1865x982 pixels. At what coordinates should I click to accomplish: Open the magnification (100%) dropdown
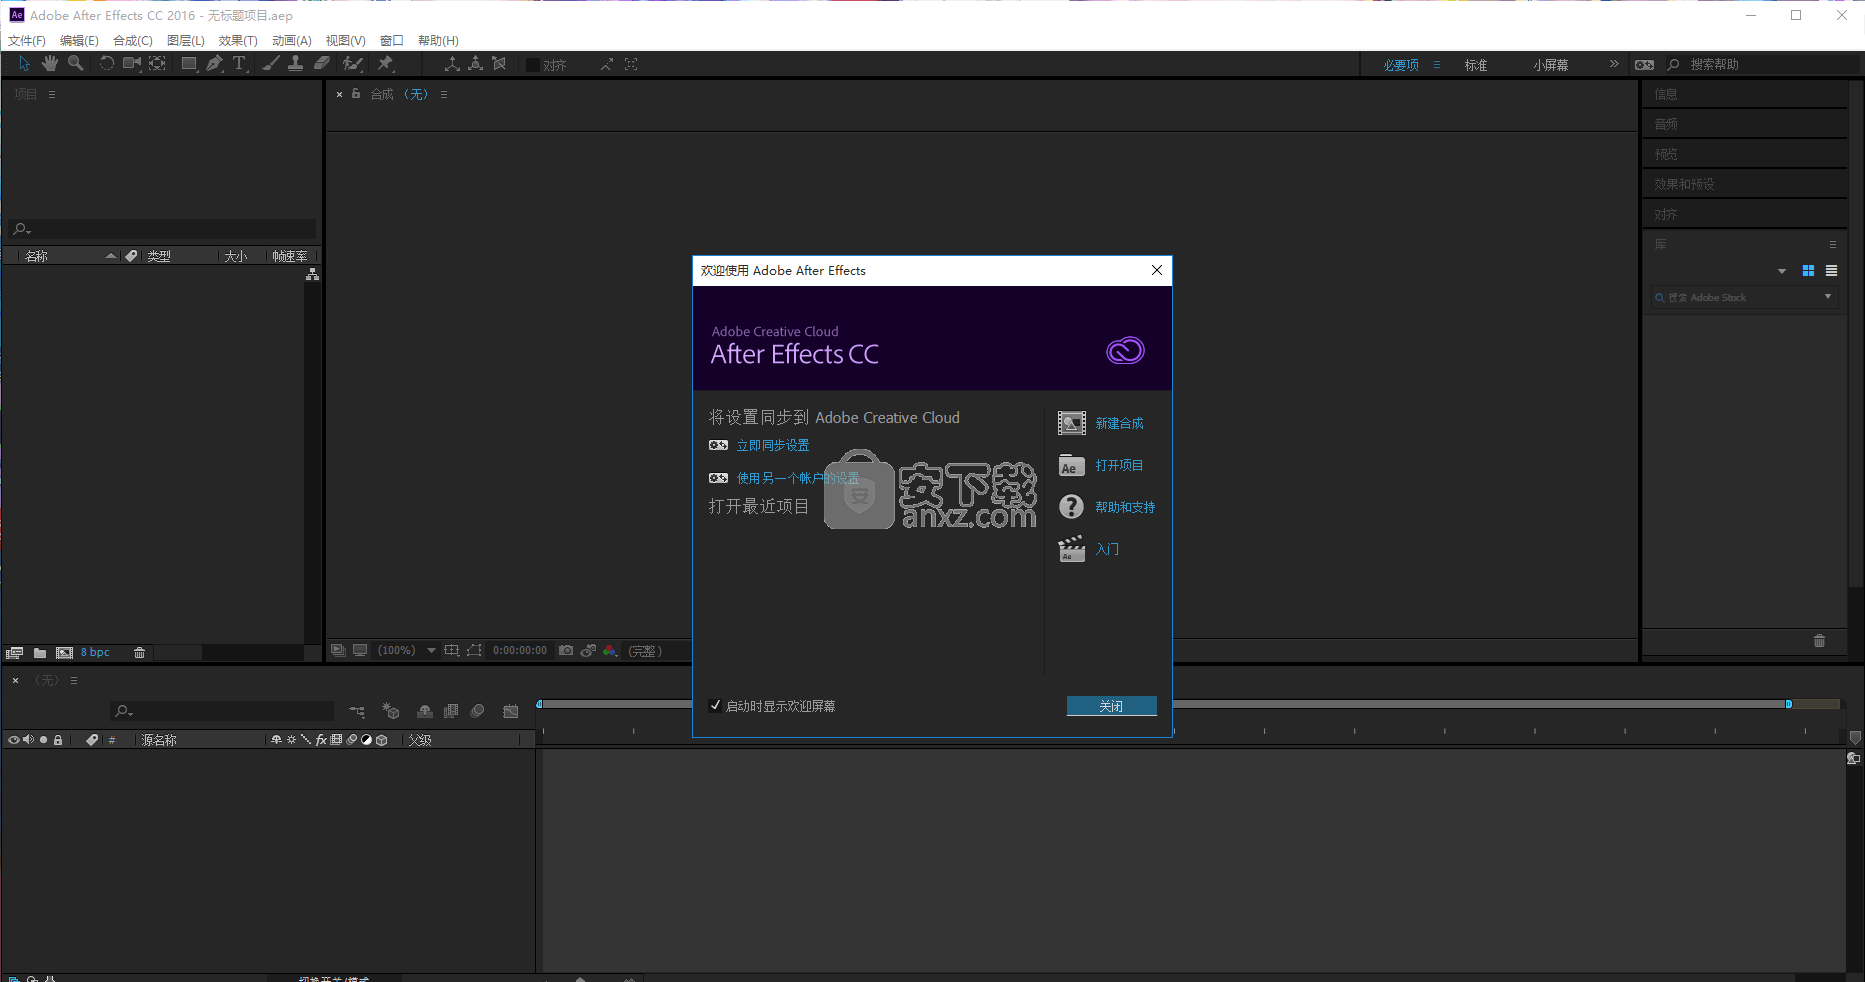click(406, 650)
